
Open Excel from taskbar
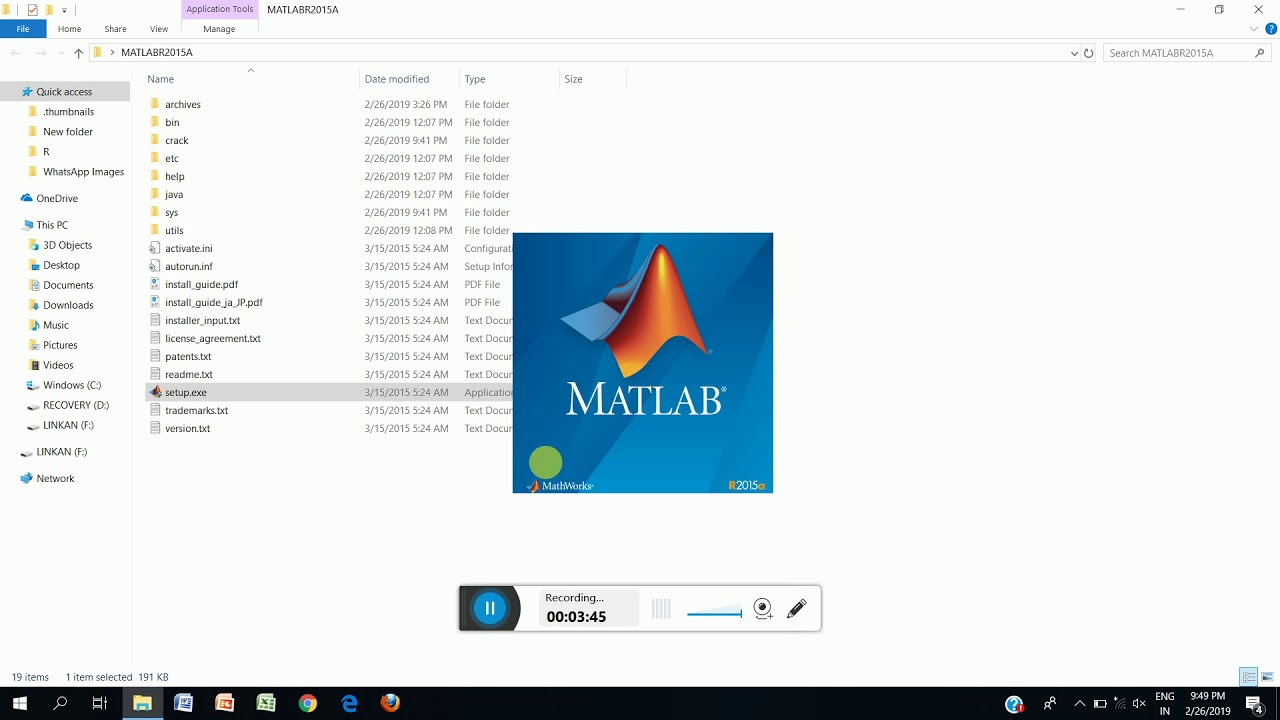pyautogui.click(x=266, y=703)
